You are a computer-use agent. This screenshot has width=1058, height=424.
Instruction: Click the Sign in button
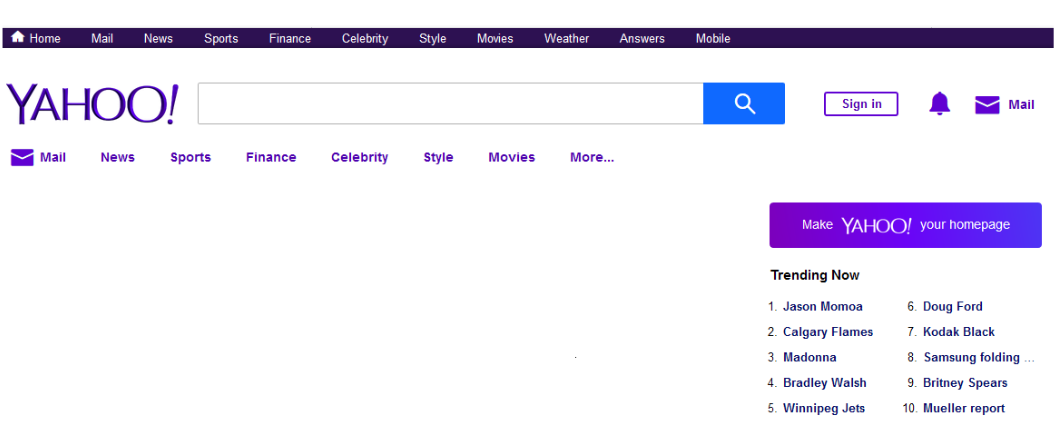pos(861,104)
